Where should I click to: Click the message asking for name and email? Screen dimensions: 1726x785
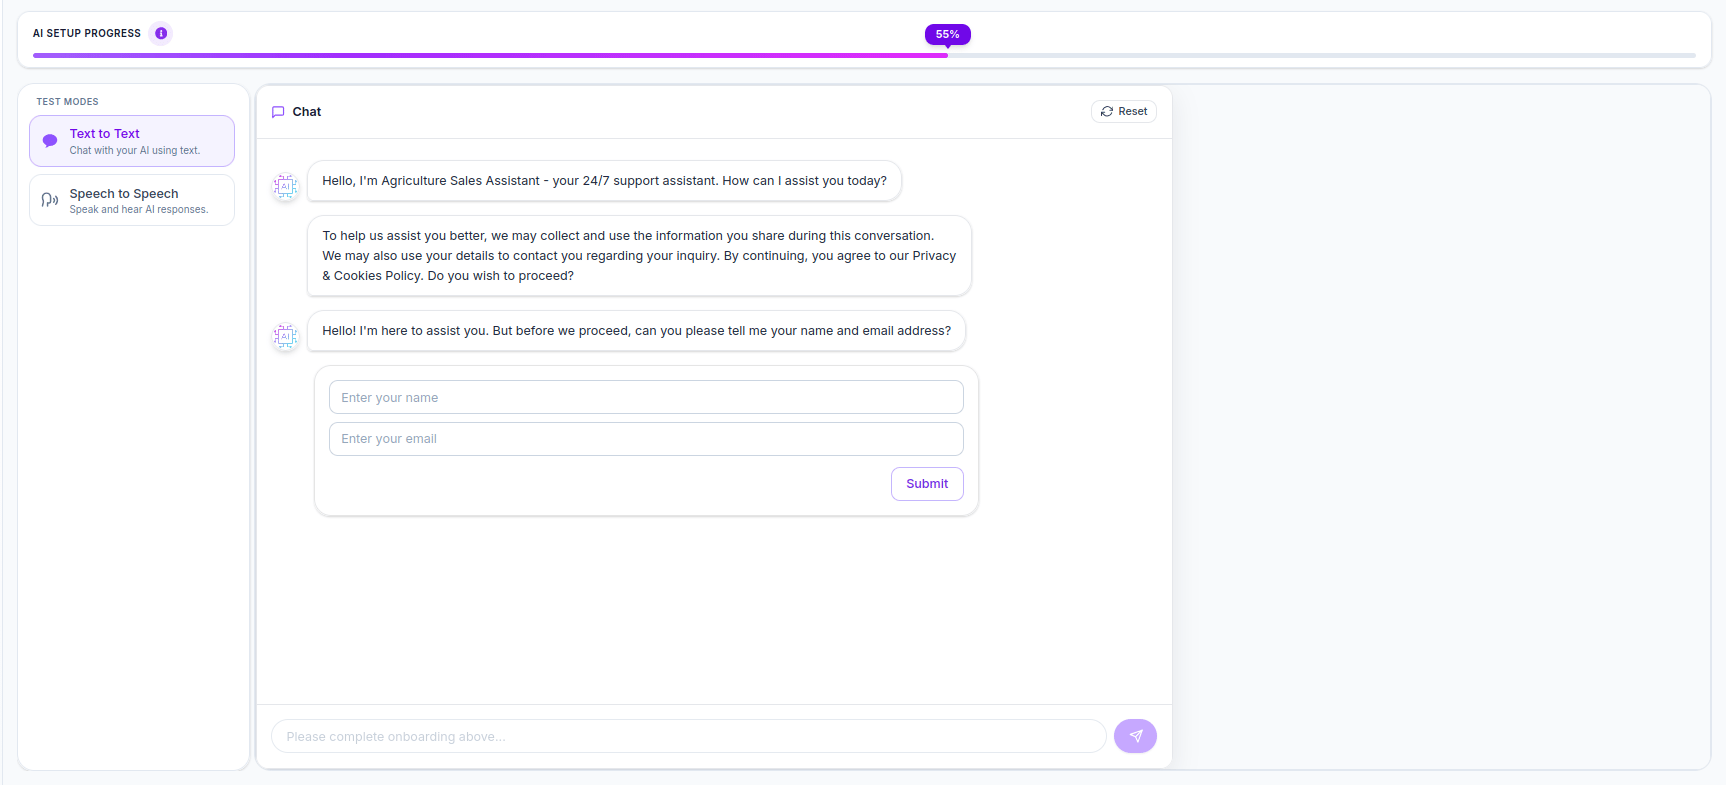click(x=636, y=331)
